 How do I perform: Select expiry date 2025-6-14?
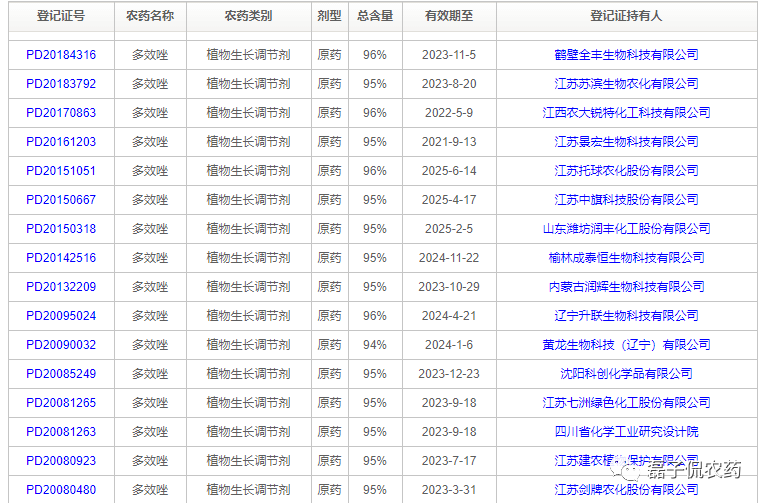point(449,171)
